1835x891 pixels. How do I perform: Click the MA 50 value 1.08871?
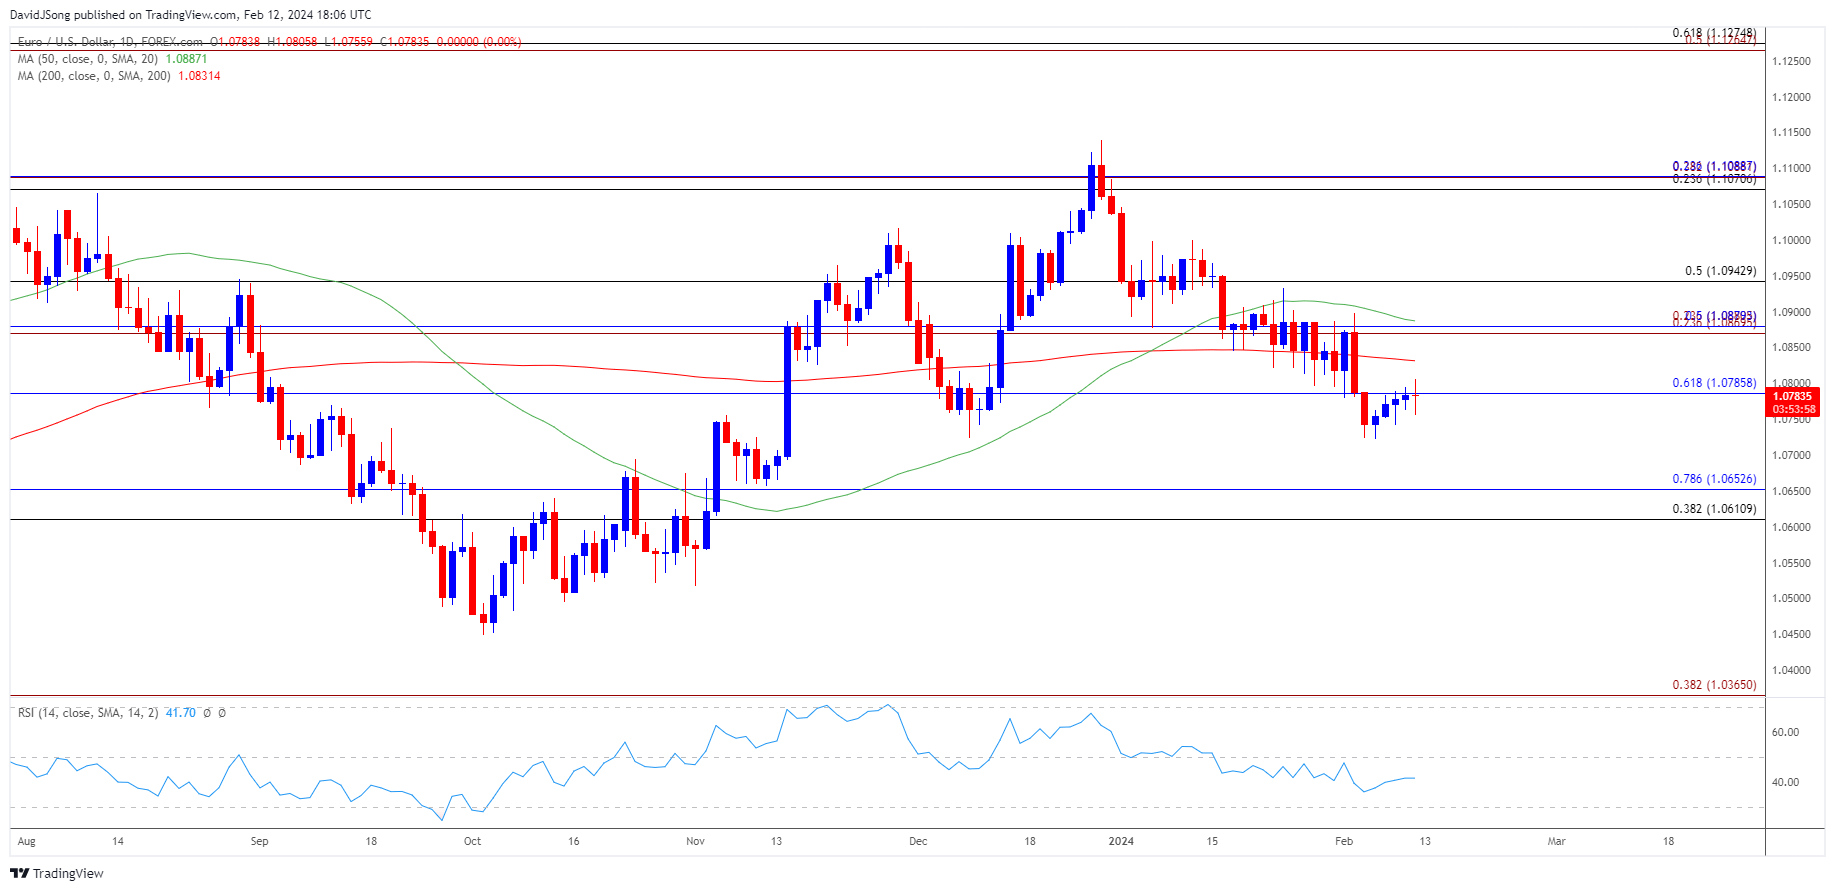click(186, 59)
